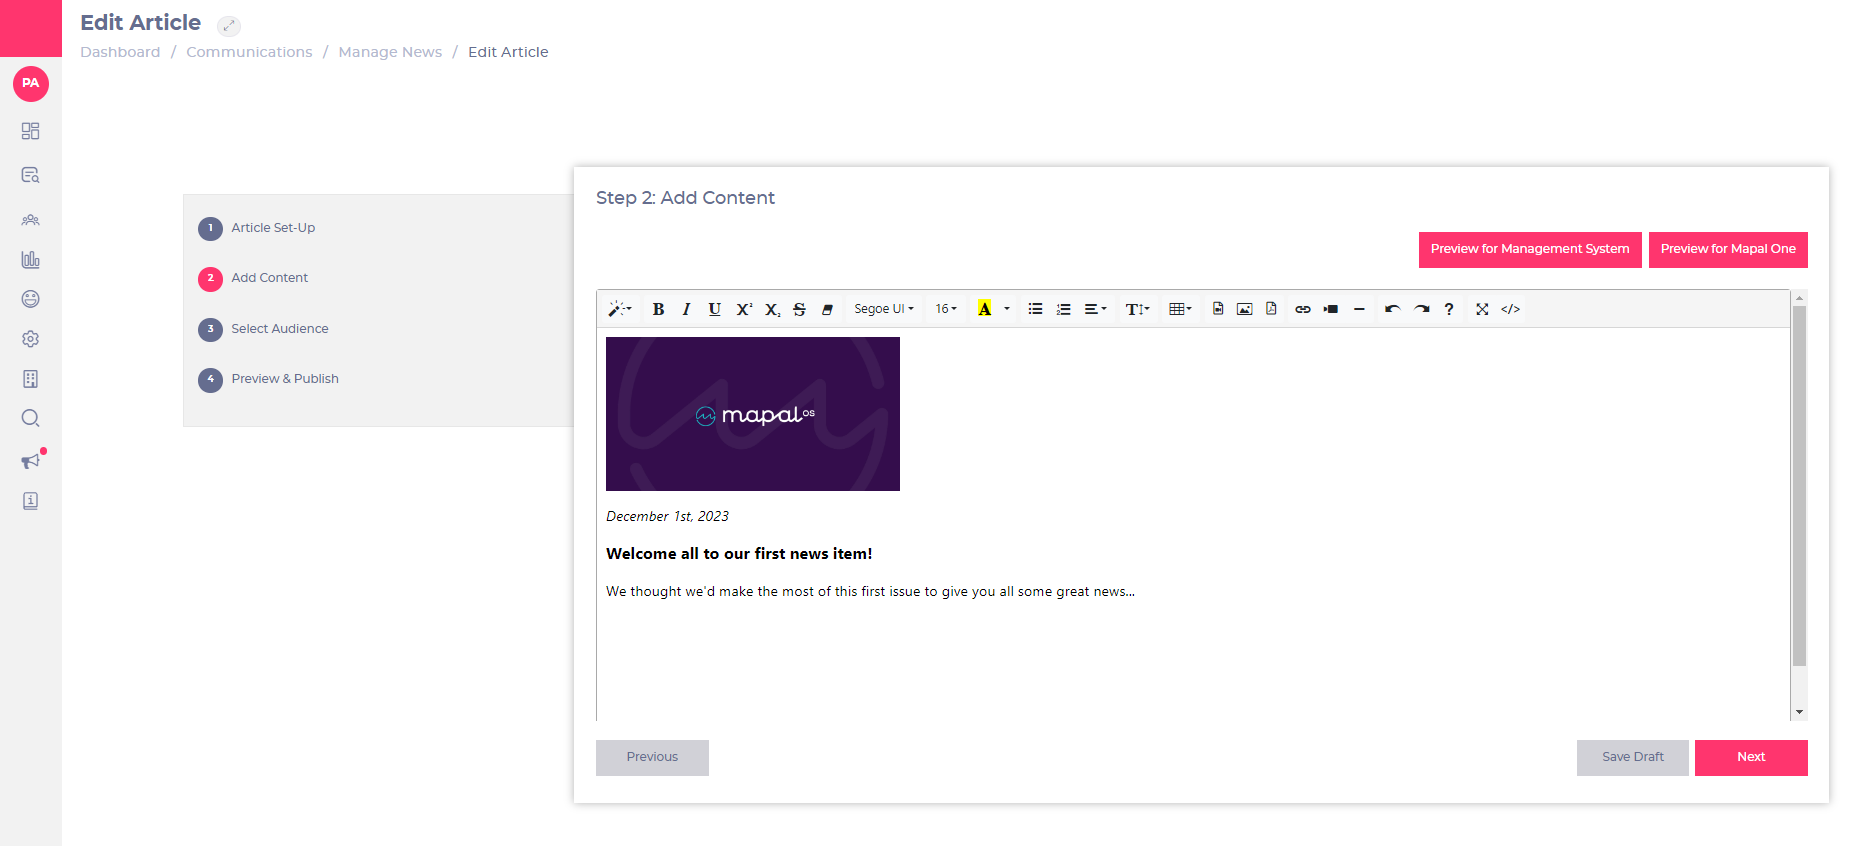Open the dashboard grid sidebar icon
Image resolution: width=1867 pixels, height=846 pixels.
tap(31, 131)
